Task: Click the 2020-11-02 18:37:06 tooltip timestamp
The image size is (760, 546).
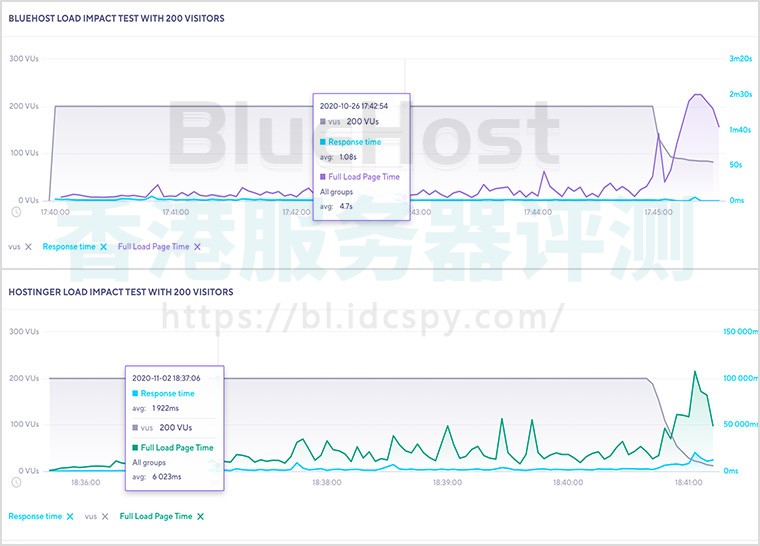Action: coord(166,378)
